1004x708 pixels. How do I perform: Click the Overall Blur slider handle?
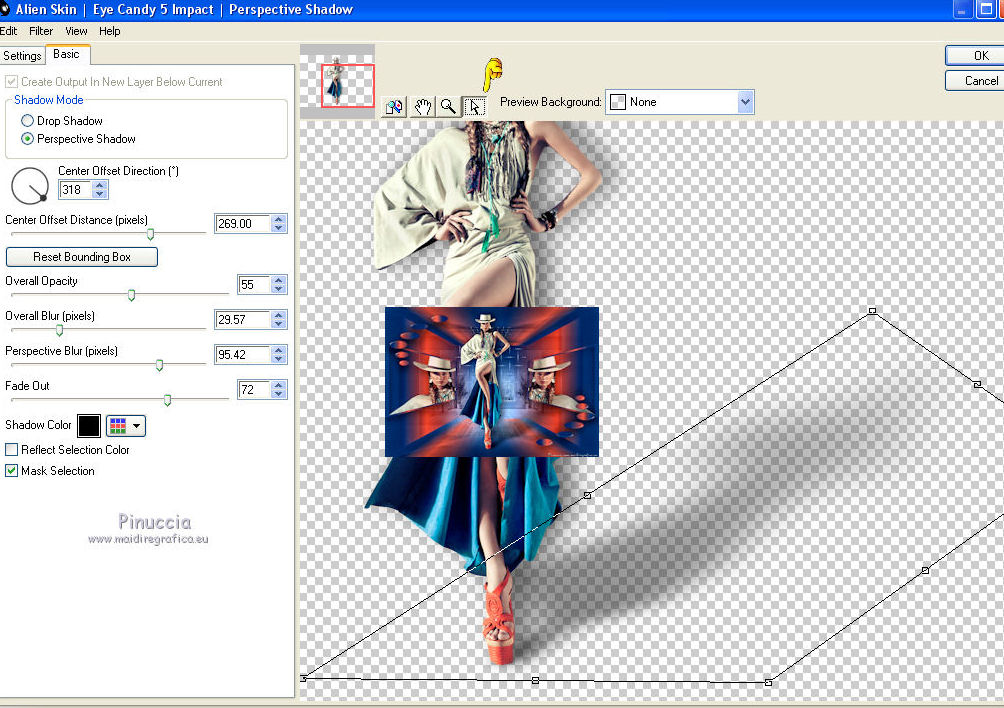[x=59, y=330]
